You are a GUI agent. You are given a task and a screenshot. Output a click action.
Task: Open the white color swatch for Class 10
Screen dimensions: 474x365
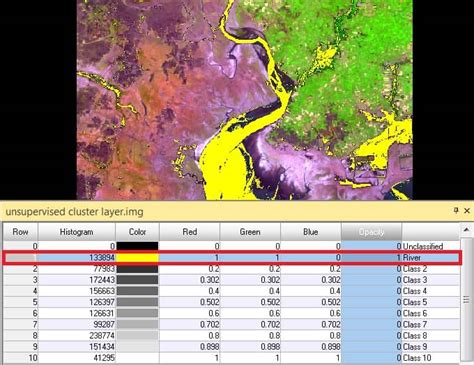(137, 358)
